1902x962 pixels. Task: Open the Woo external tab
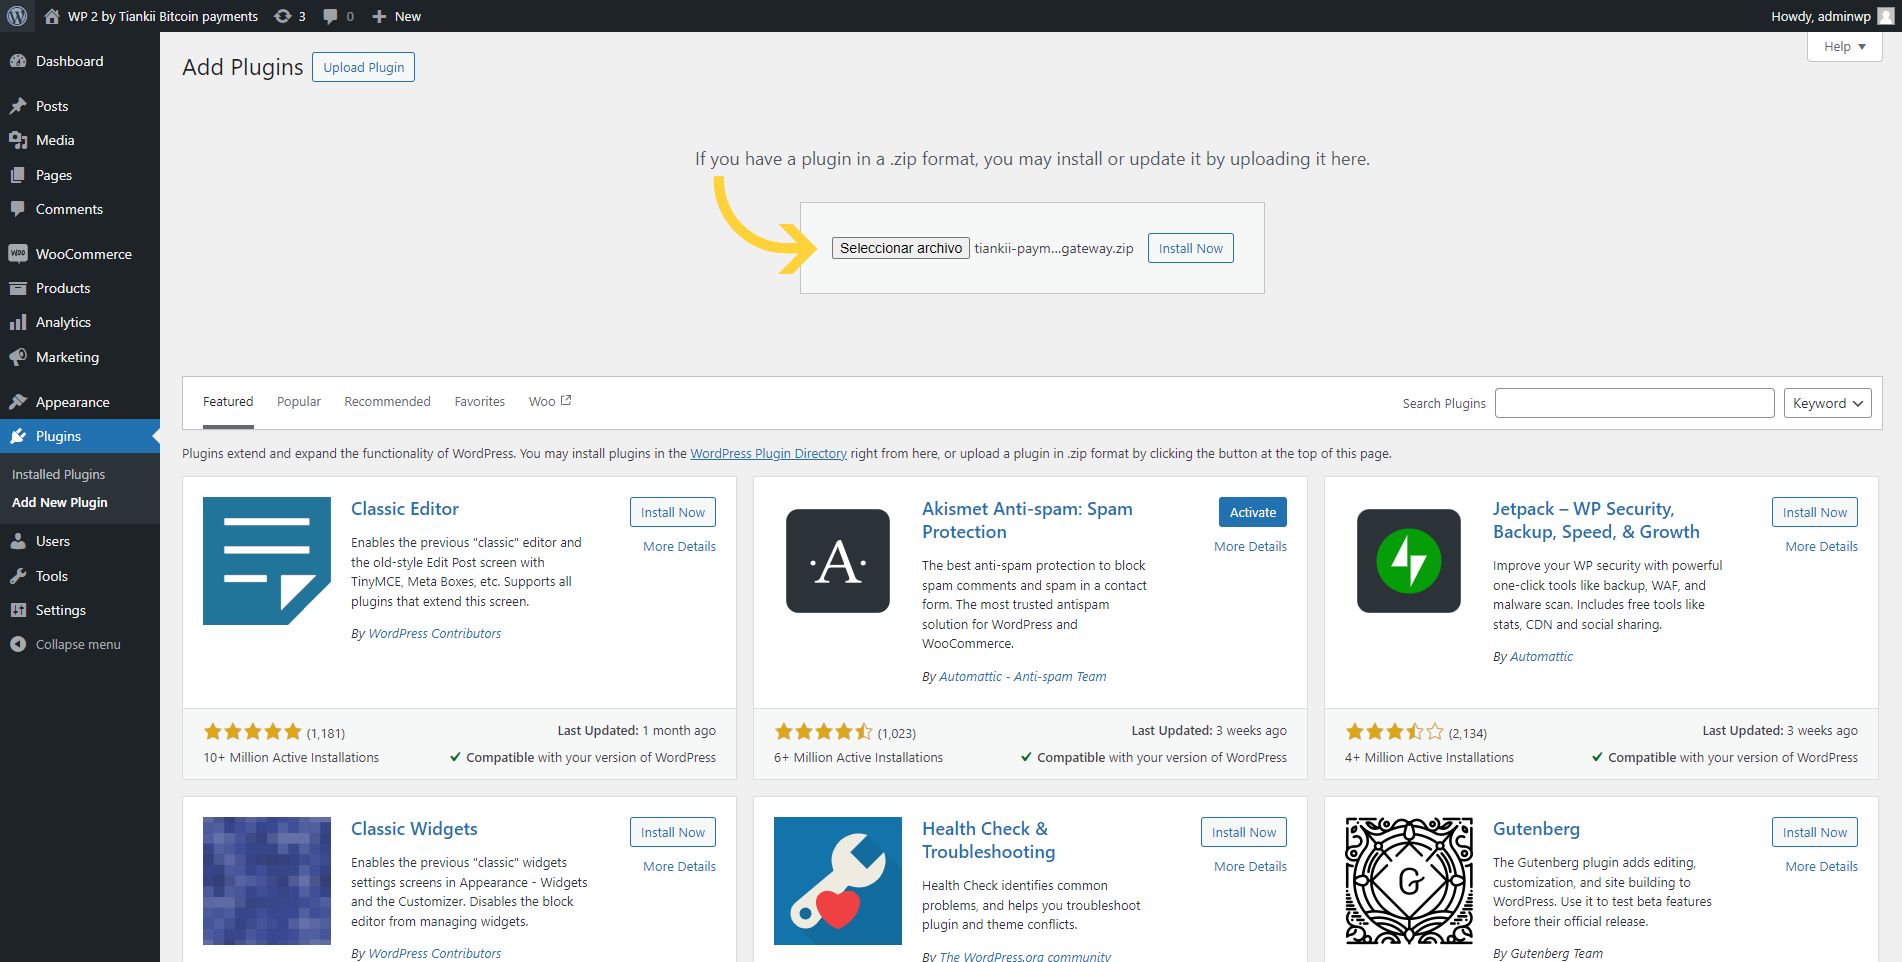[550, 402]
